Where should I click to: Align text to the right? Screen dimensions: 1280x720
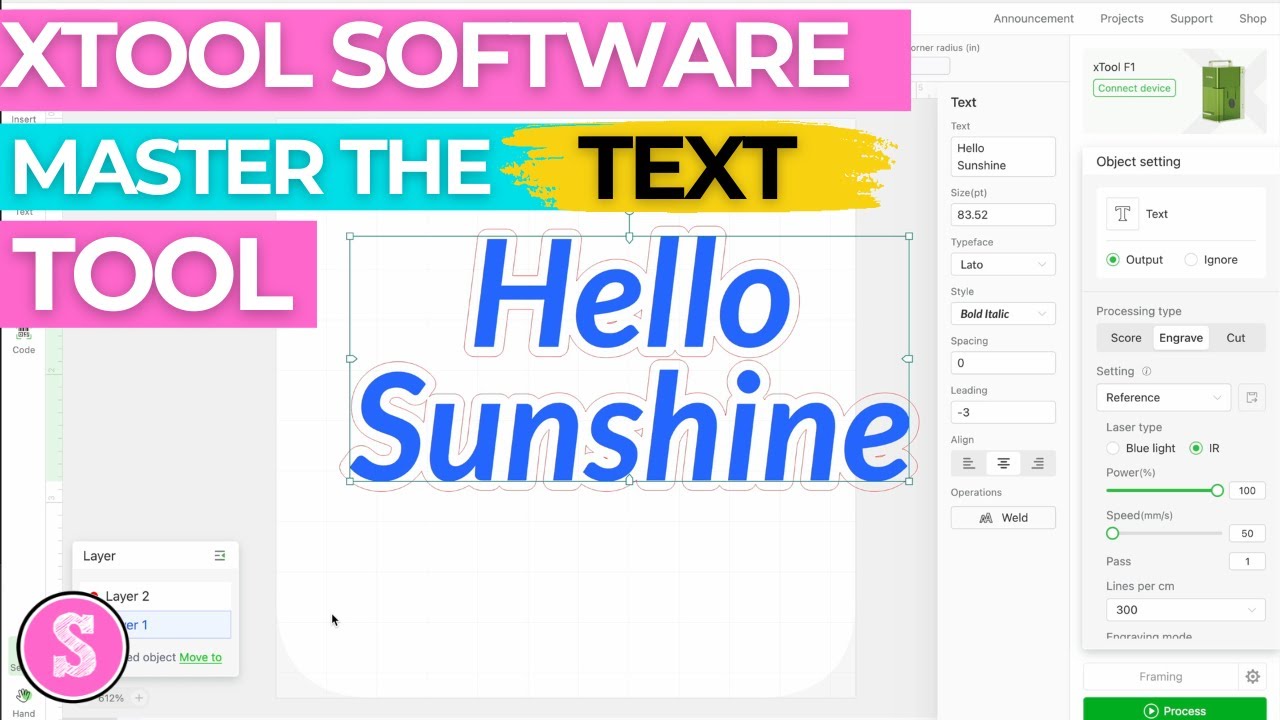point(1038,463)
